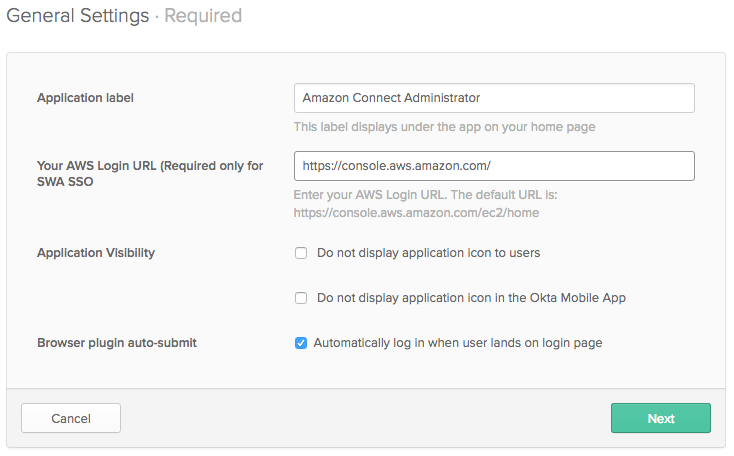Click the bold "Application label" field name
The height and width of the screenshot is (456, 734).
[85, 98]
